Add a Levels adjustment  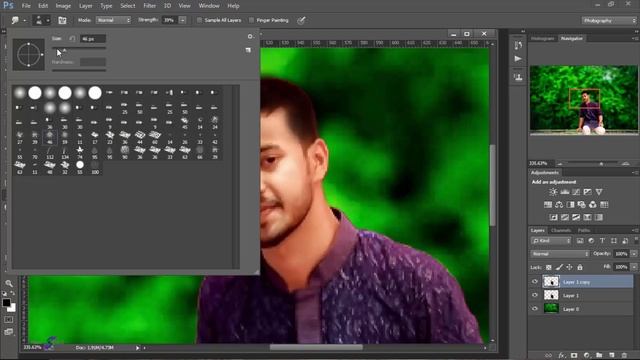click(x=564, y=192)
